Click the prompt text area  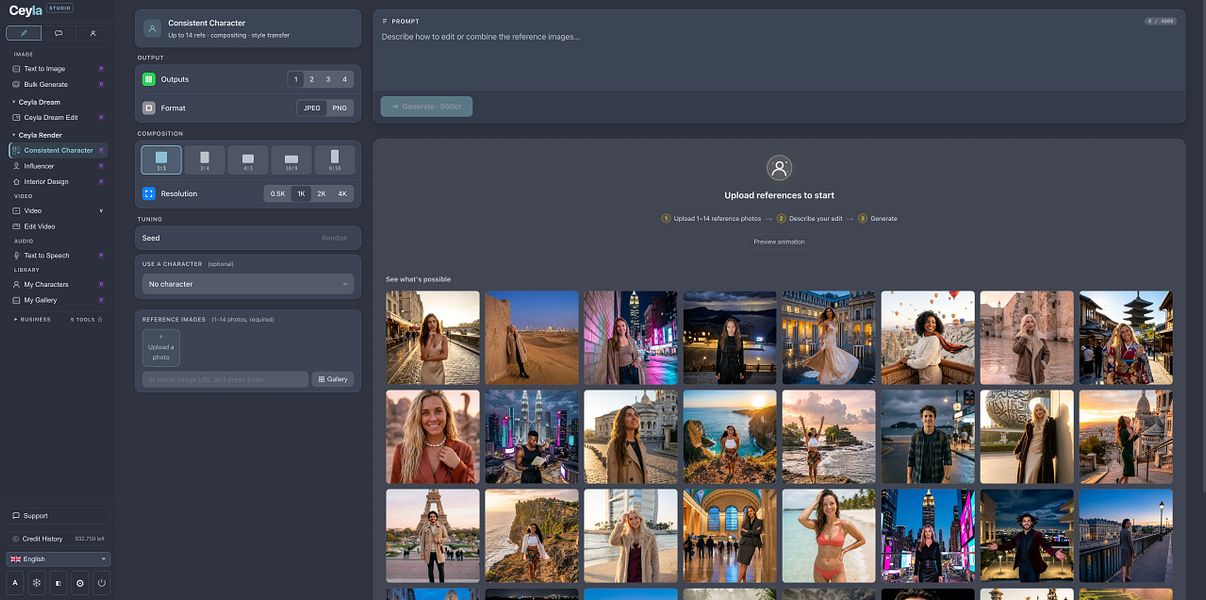tap(779, 60)
